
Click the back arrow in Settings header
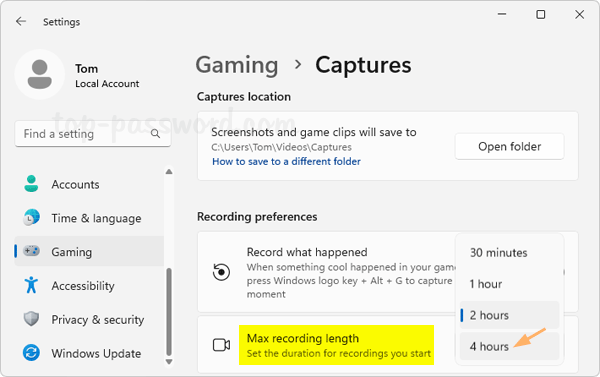(x=21, y=21)
